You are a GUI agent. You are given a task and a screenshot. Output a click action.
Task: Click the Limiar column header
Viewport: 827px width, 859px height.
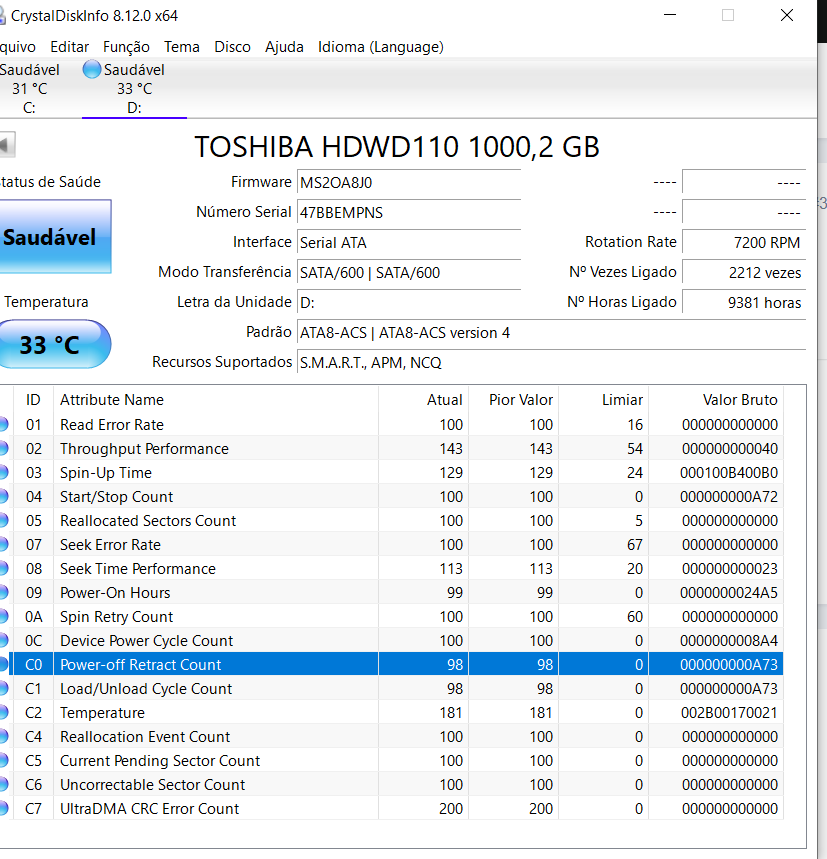pyautogui.click(x=604, y=400)
